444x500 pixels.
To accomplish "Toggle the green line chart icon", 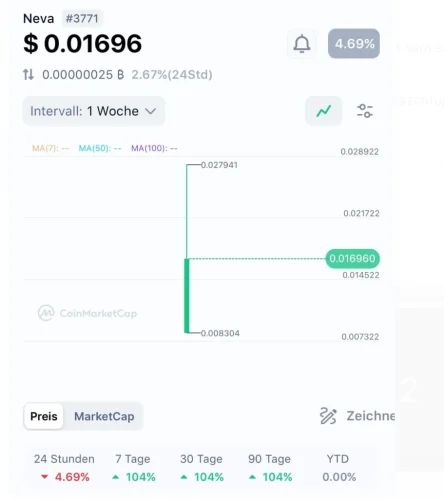I will 324,111.
